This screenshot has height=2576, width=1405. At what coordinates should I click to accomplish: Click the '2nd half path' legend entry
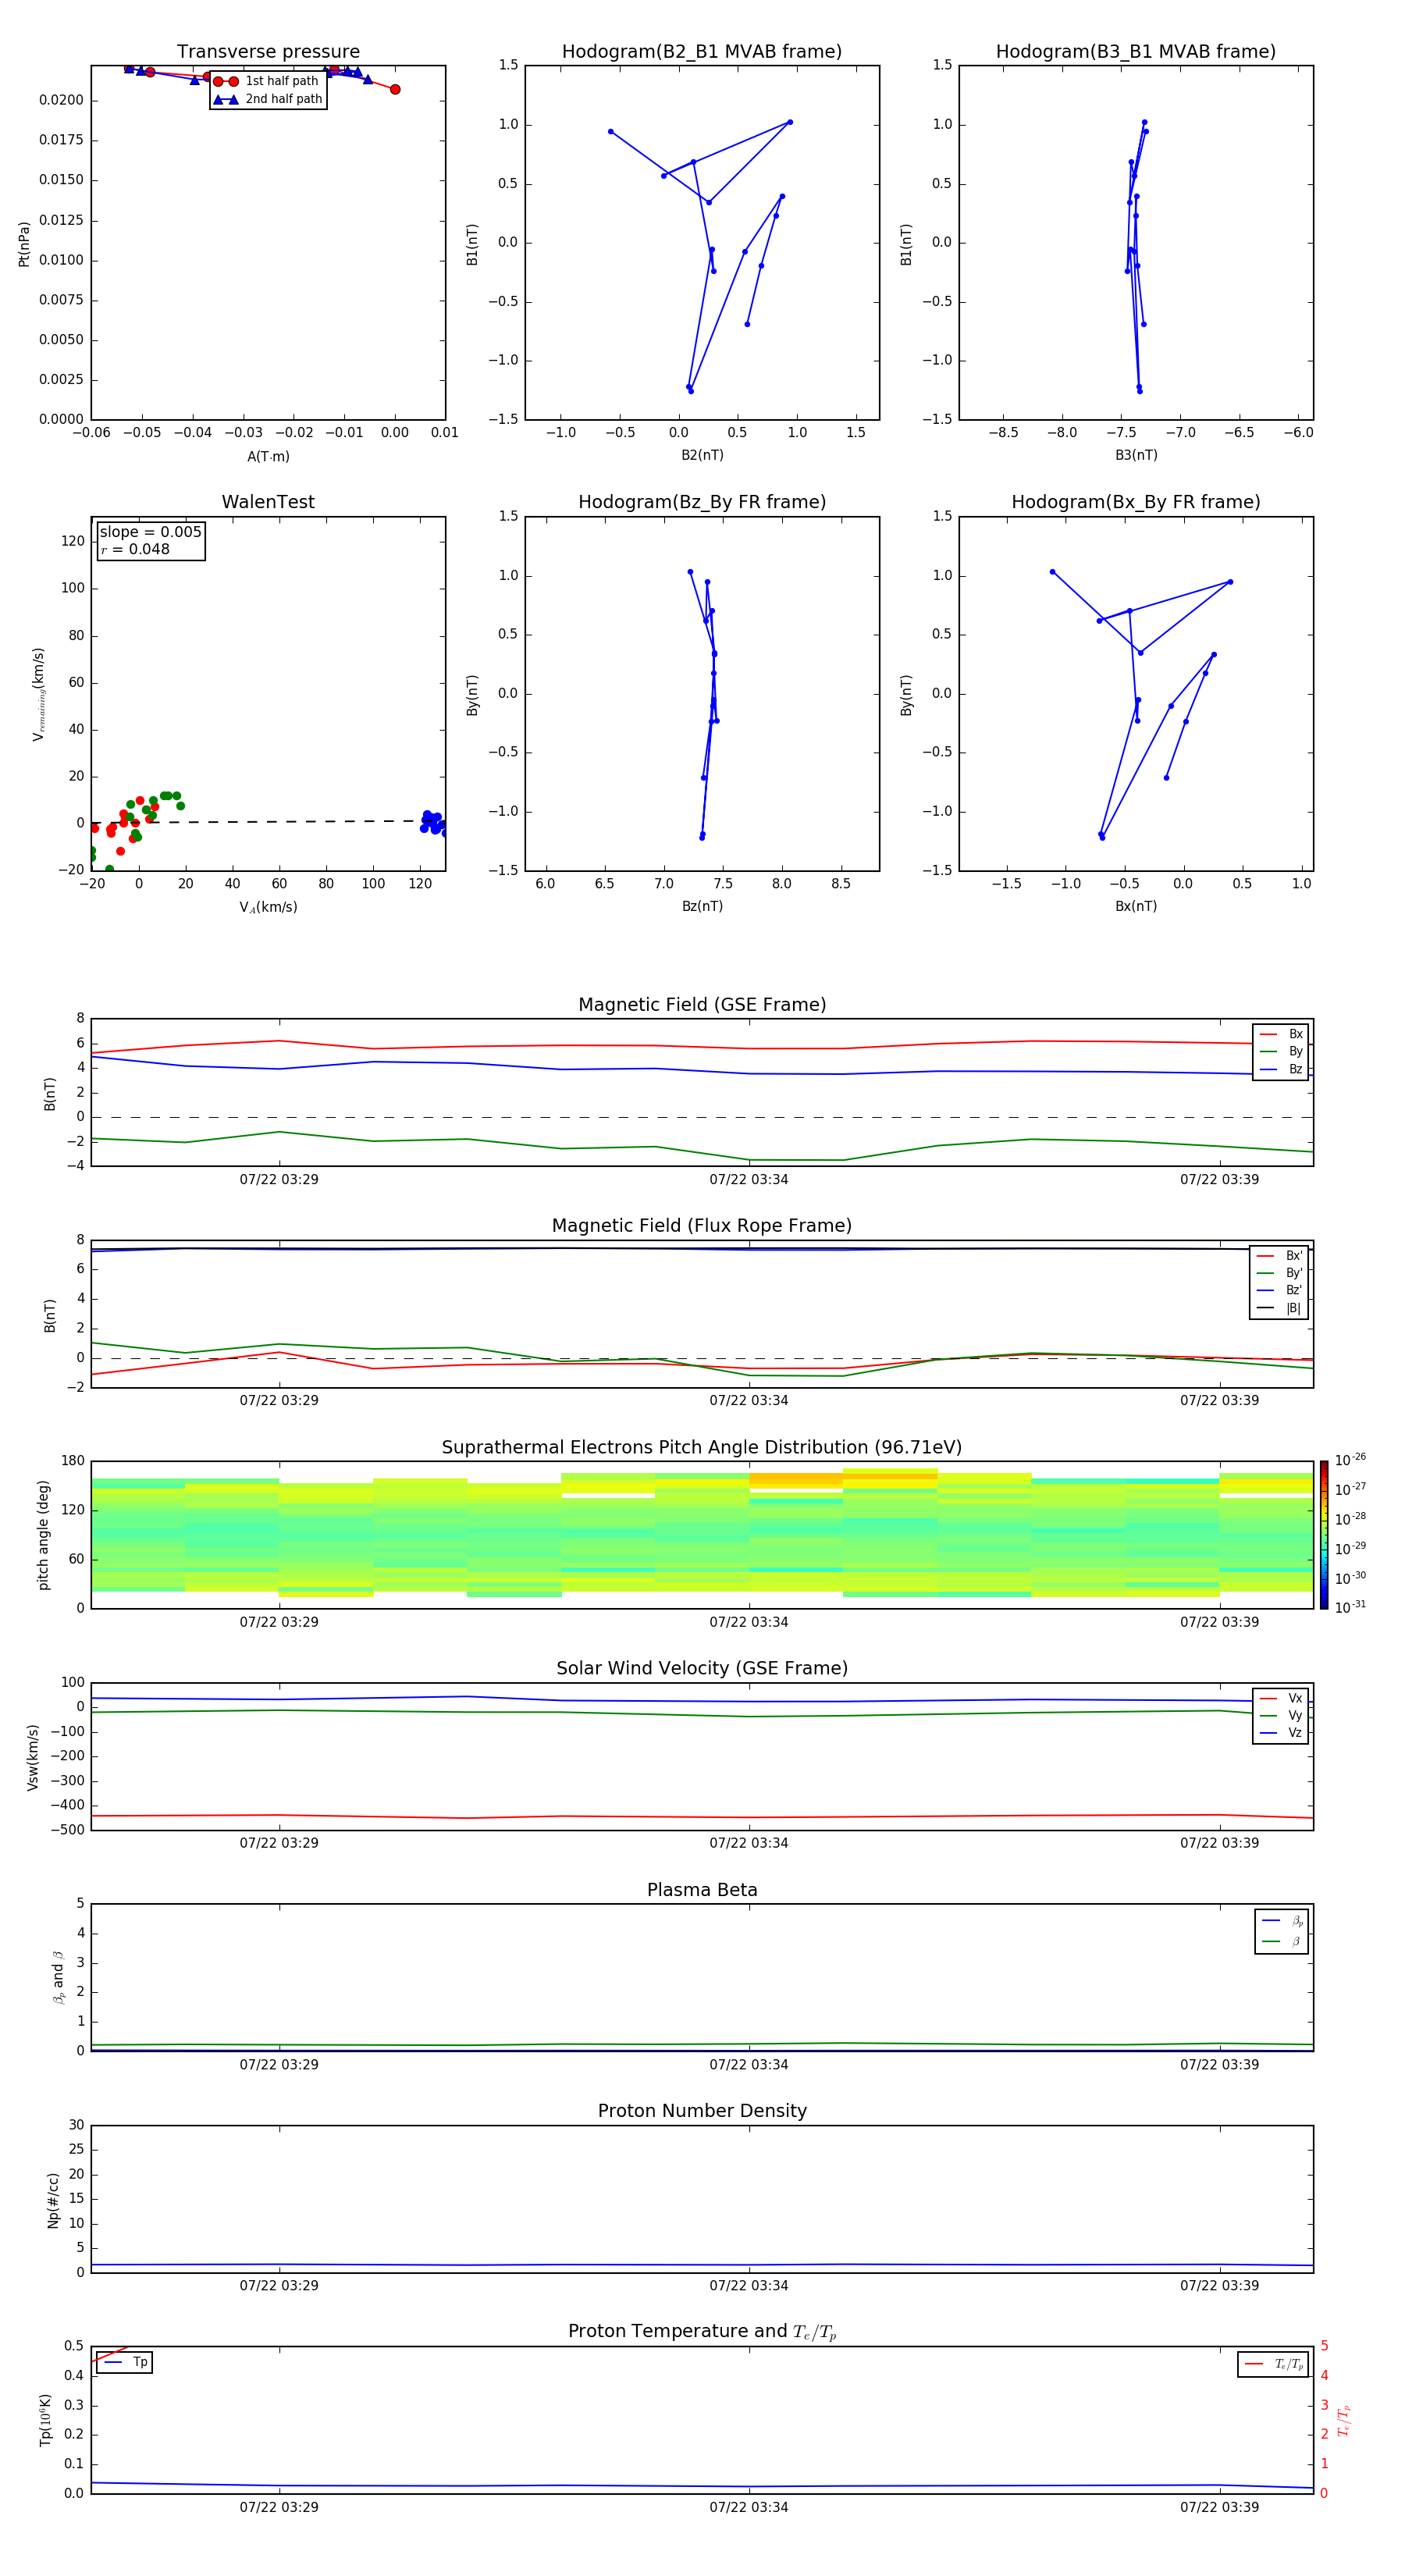[x=268, y=99]
